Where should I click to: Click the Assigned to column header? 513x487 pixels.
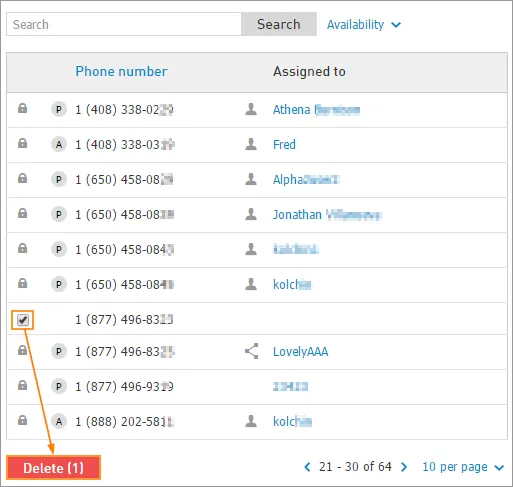point(309,71)
